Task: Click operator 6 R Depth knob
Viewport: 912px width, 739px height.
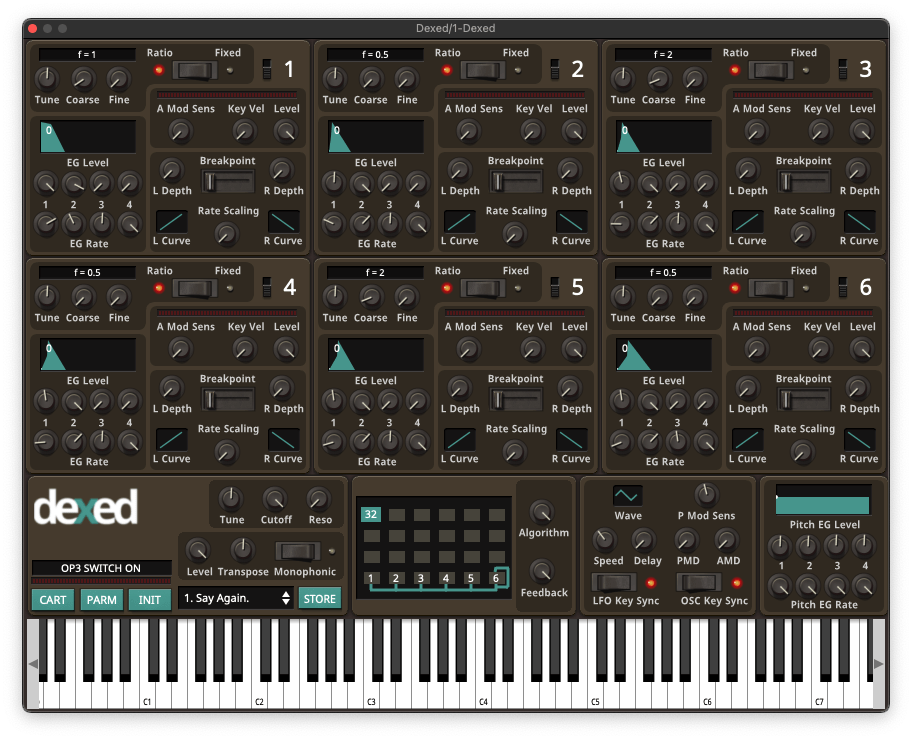Action: click(x=857, y=388)
